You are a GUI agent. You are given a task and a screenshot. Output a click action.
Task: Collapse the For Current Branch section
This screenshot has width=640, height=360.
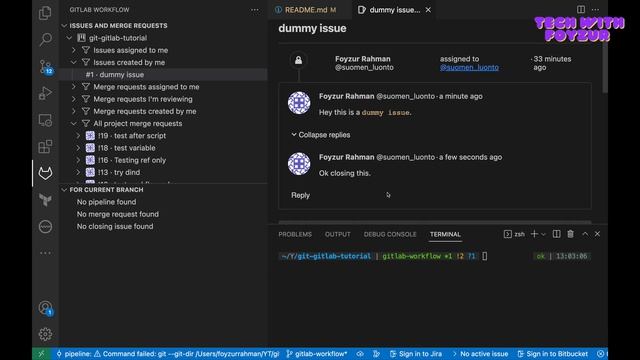(x=64, y=190)
